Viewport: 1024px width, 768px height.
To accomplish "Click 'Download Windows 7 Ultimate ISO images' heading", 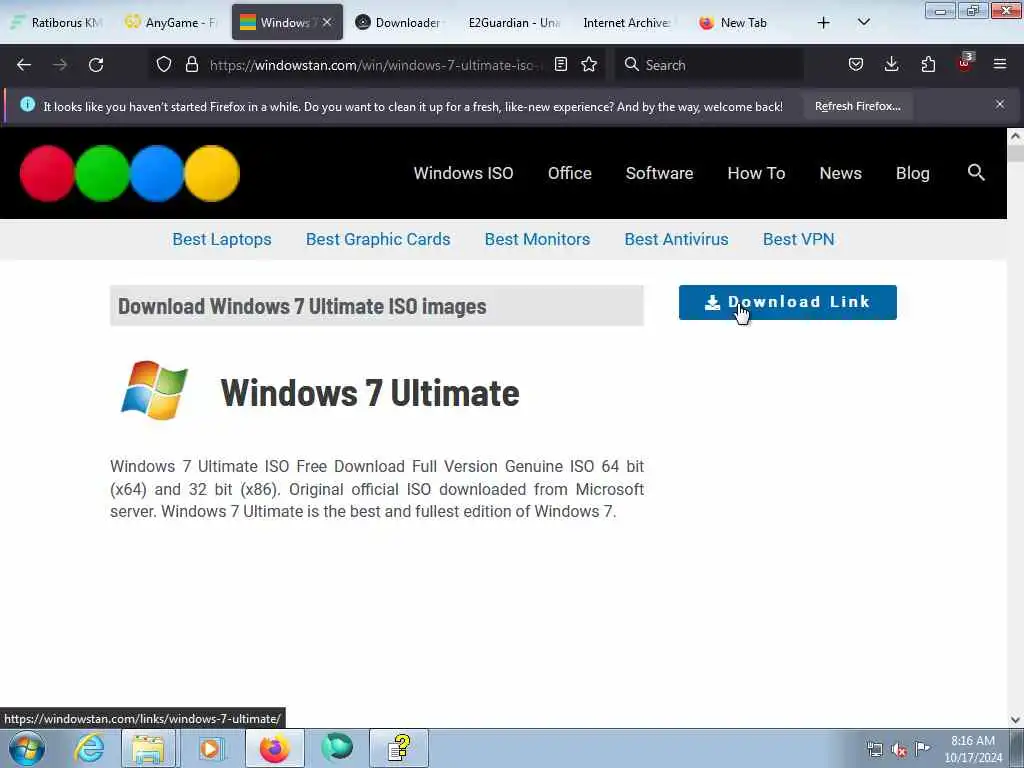I will 302,306.
